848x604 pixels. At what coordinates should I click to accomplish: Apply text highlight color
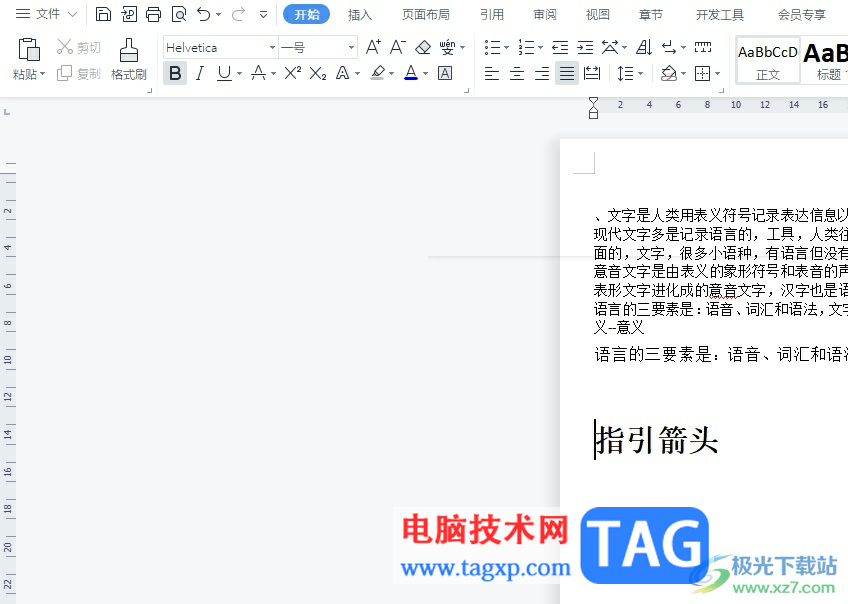tap(378, 73)
